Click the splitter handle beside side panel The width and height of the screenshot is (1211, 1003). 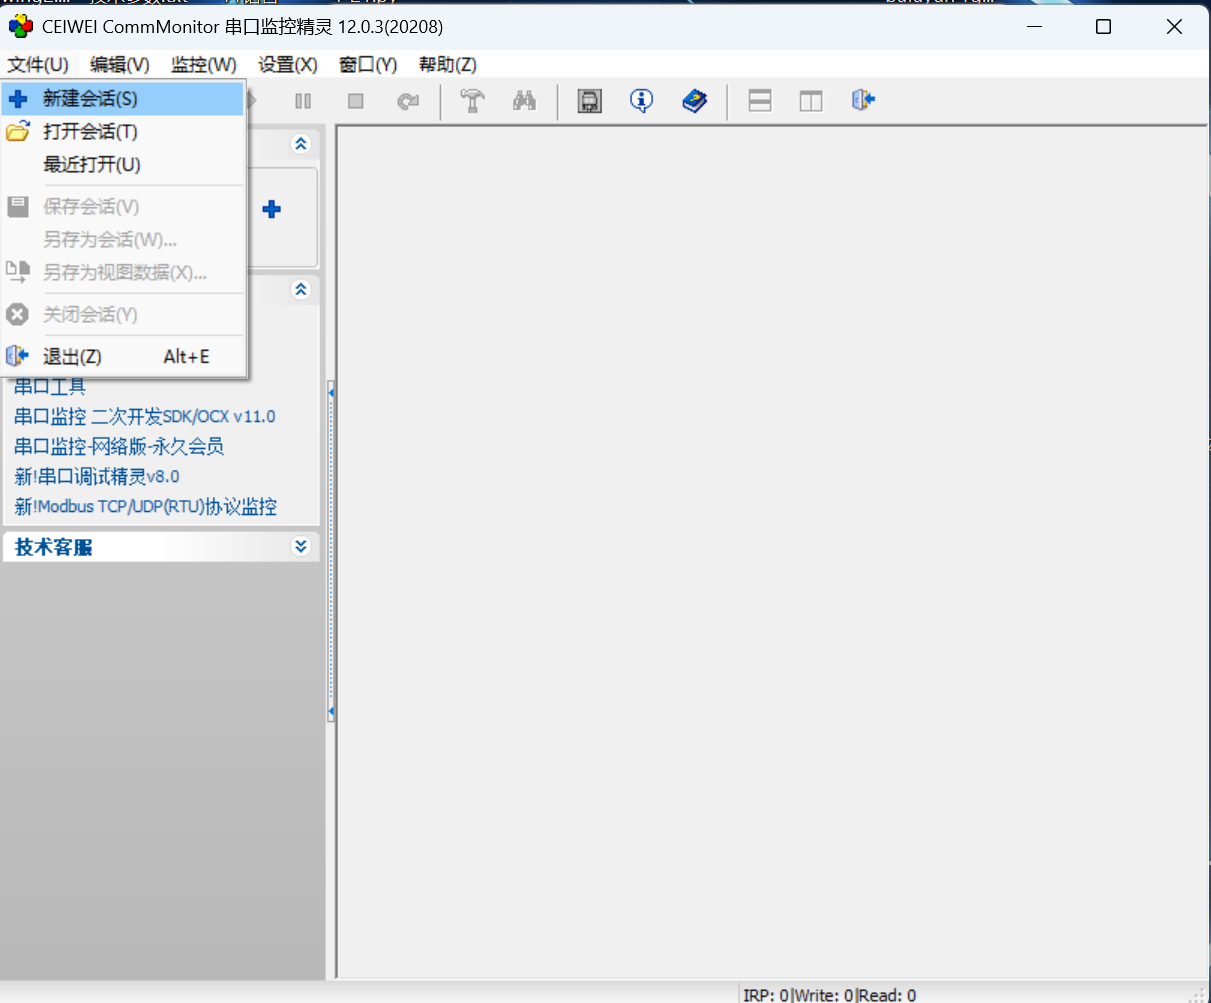coord(331,550)
